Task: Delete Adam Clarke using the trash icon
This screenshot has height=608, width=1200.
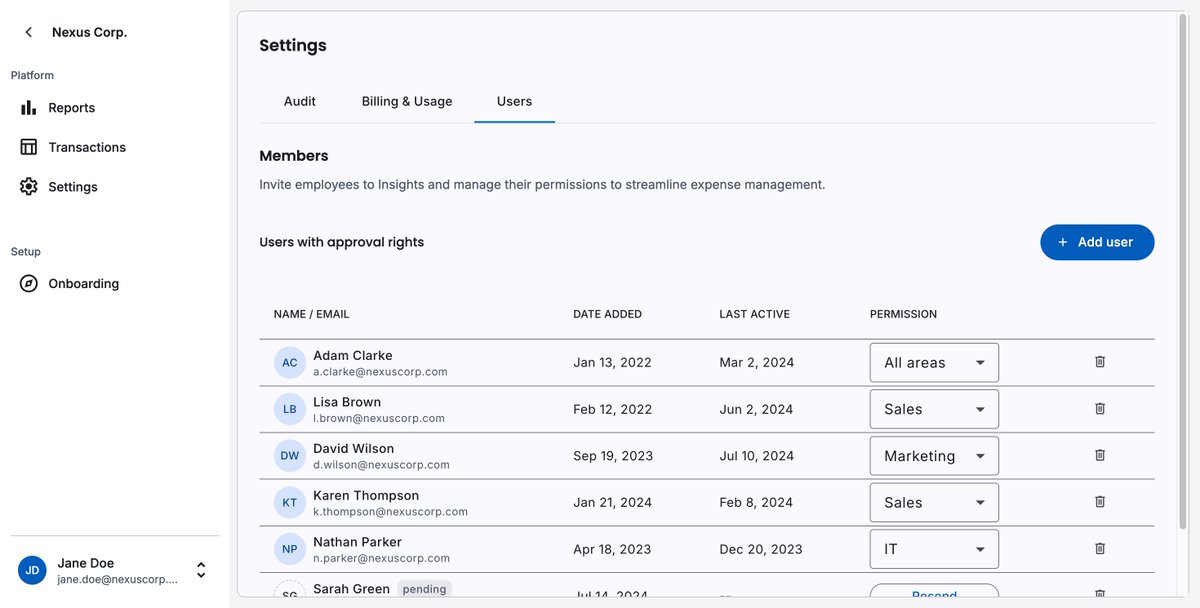Action: (x=1100, y=362)
